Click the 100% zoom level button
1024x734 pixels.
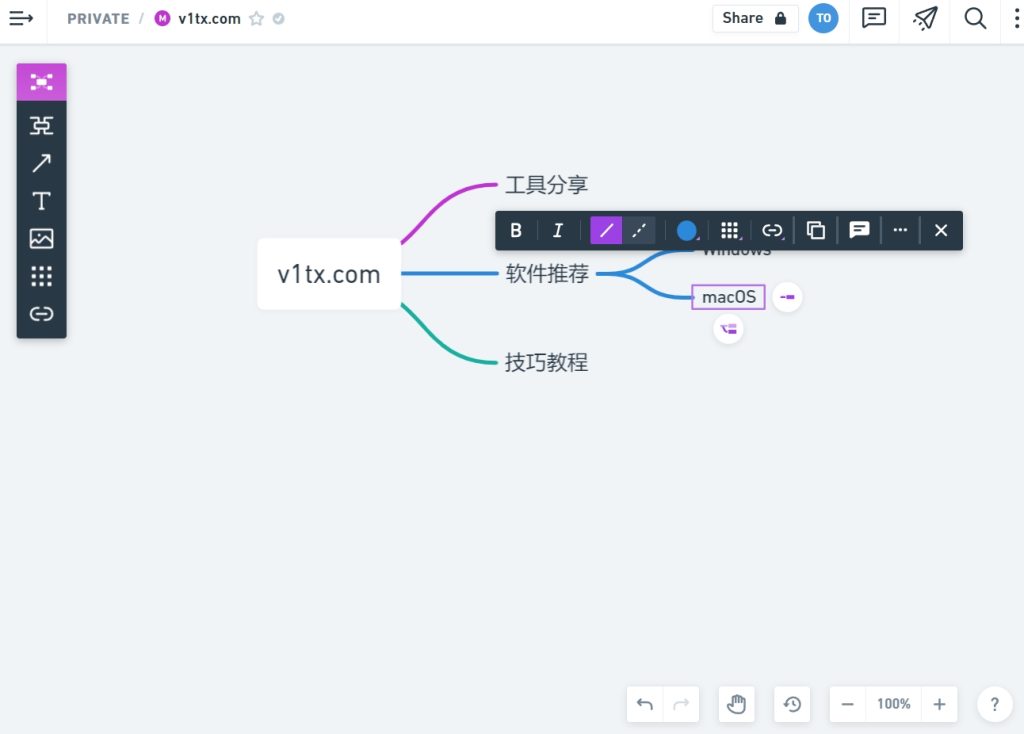[893, 704]
